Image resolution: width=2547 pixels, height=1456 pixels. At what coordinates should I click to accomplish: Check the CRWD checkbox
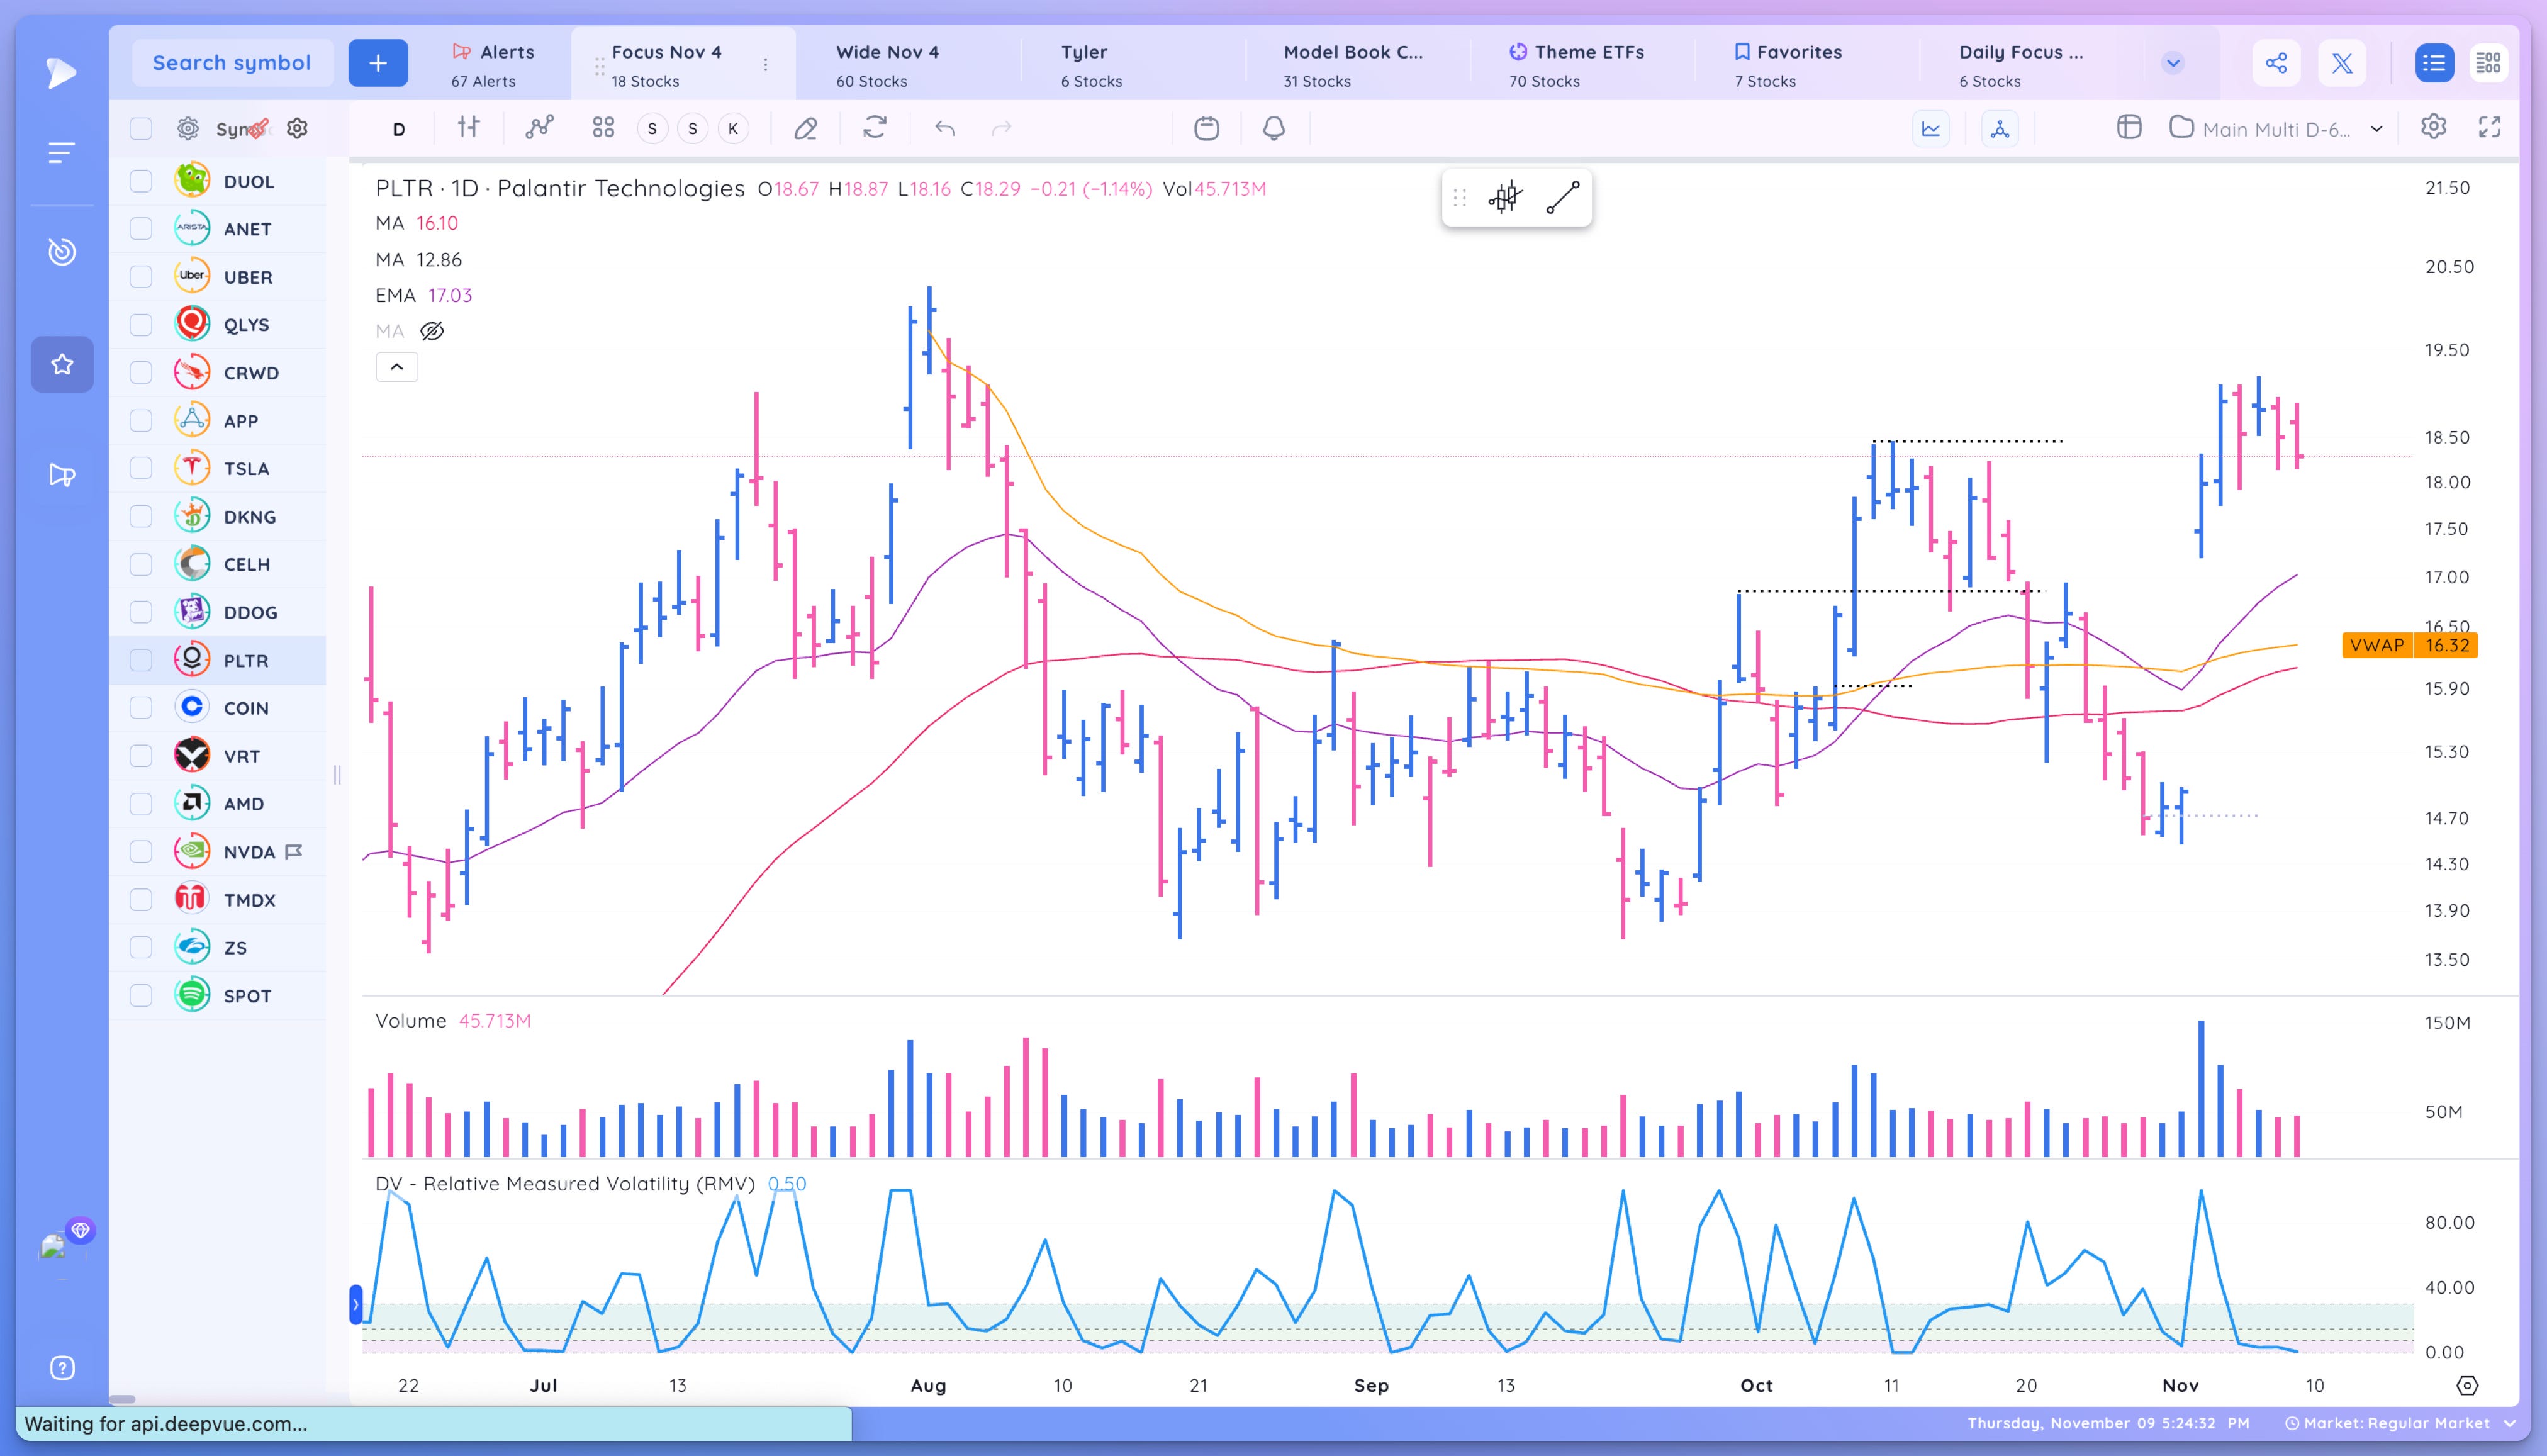coord(141,373)
